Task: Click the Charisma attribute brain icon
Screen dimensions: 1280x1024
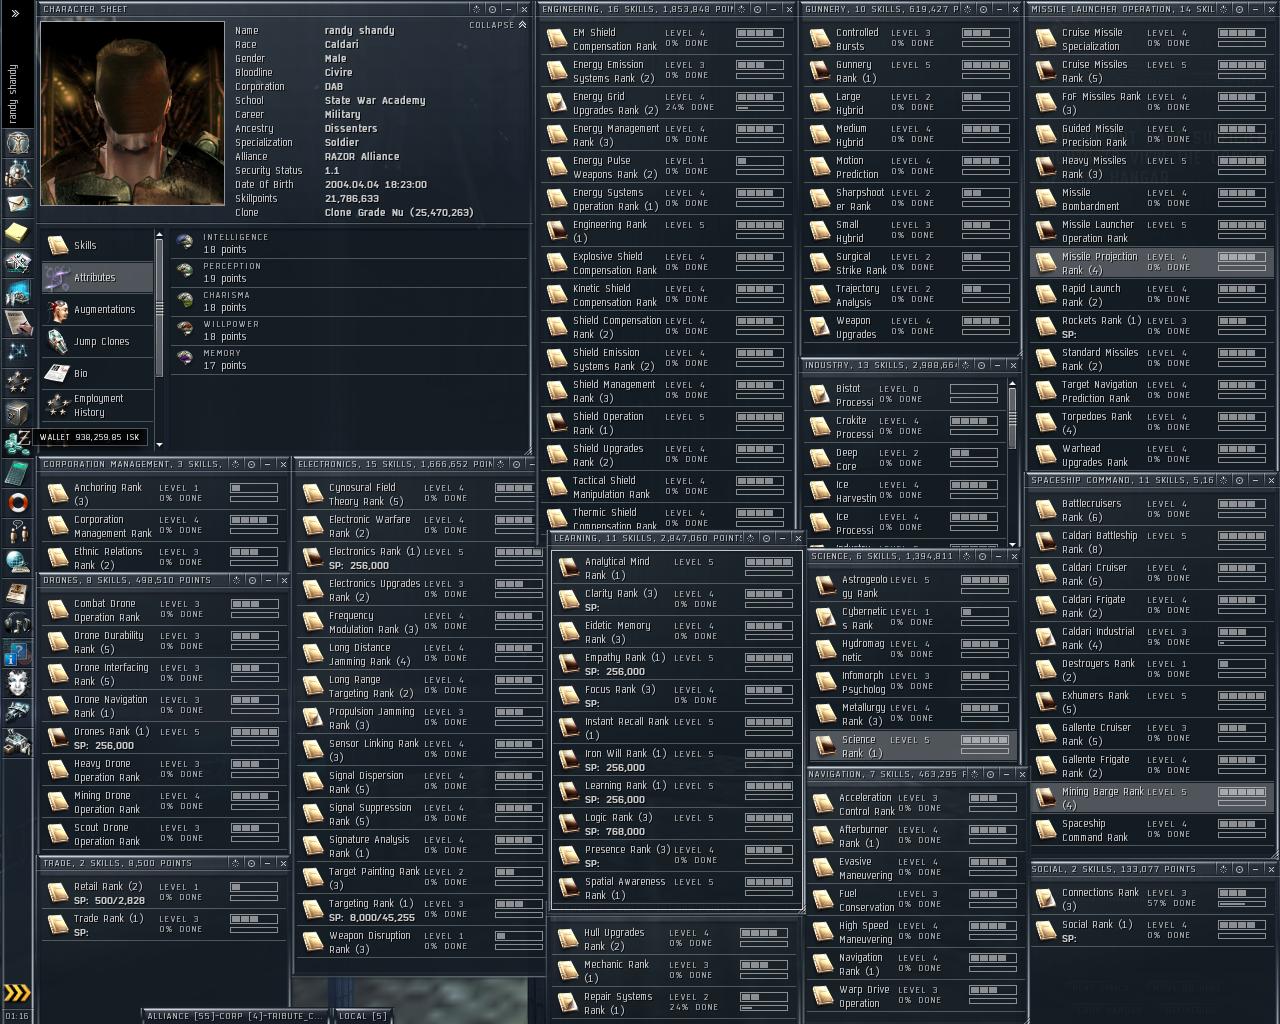Action: (x=185, y=301)
